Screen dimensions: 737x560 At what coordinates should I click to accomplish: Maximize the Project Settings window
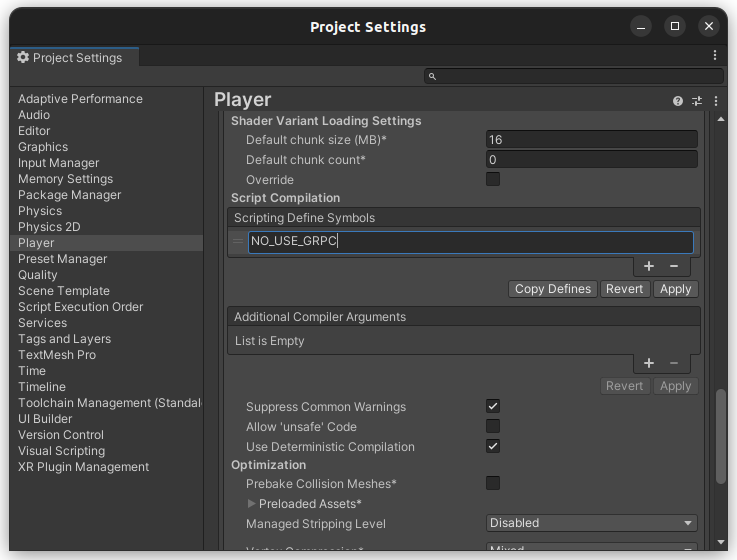pos(674,26)
